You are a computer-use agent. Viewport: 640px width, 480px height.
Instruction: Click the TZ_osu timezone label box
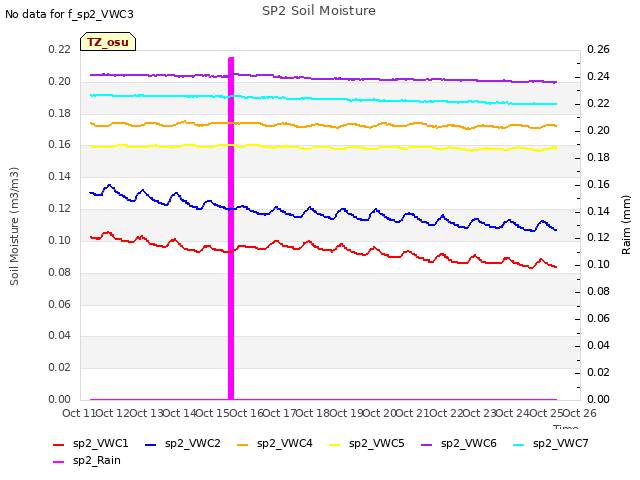(x=108, y=42)
